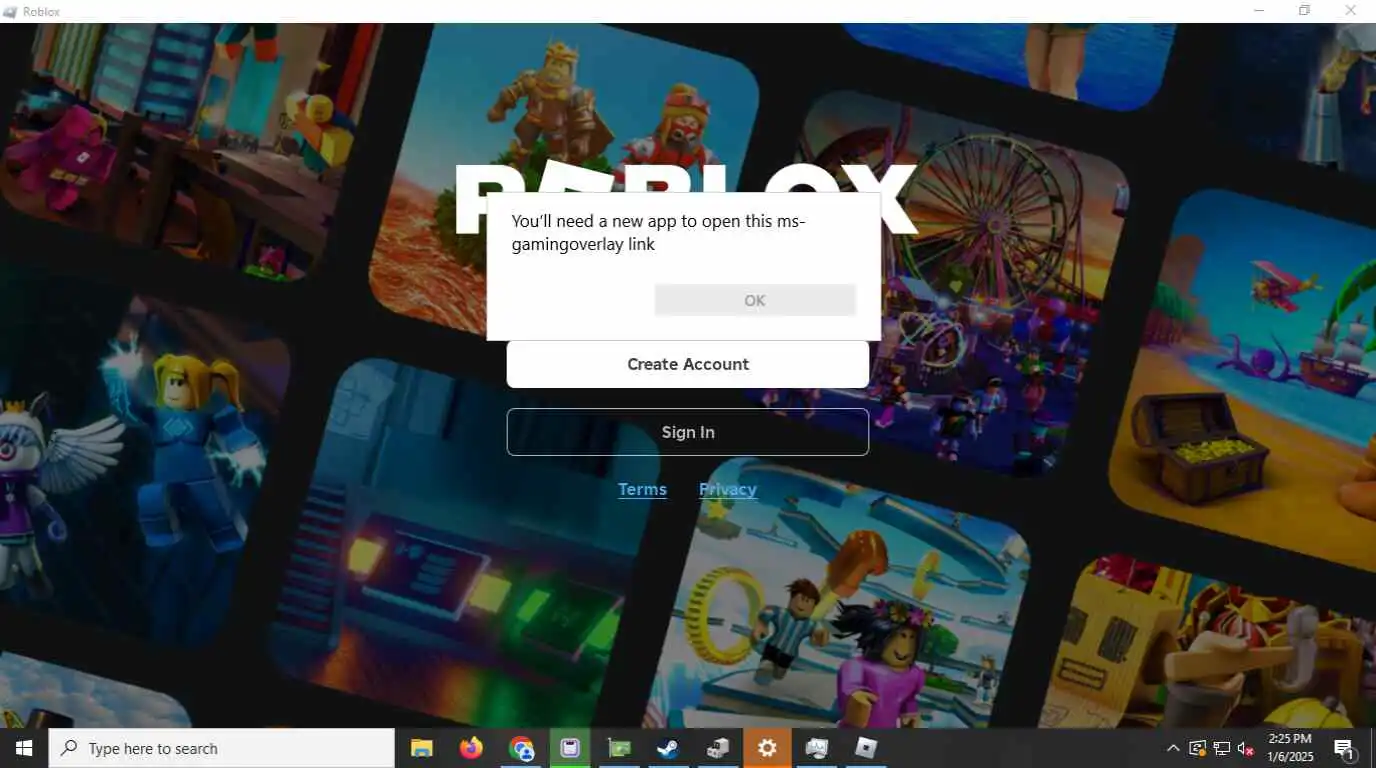Minimize the Roblox window
The height and width of the screenshot is (768, 1376).
coord(1259,11)
